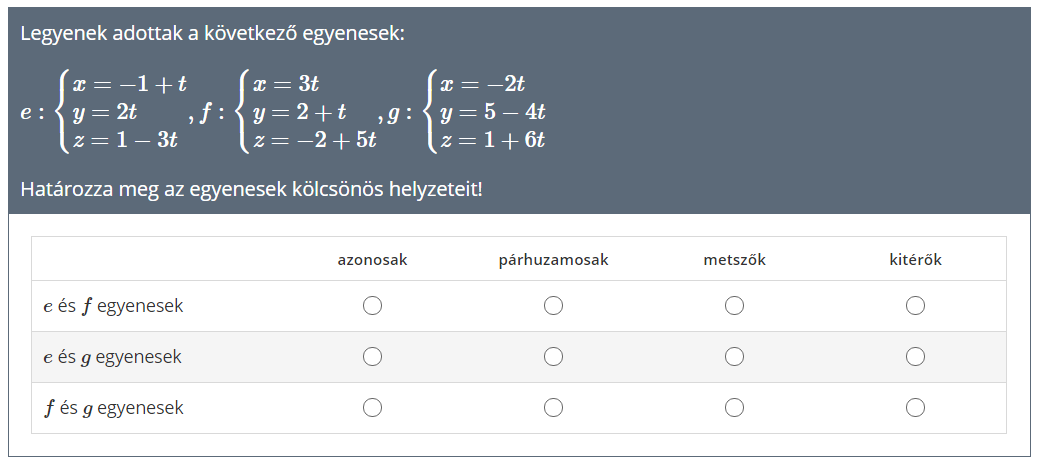Click the 'metszők' column header
1040x465 pixels.
(734, 260)
